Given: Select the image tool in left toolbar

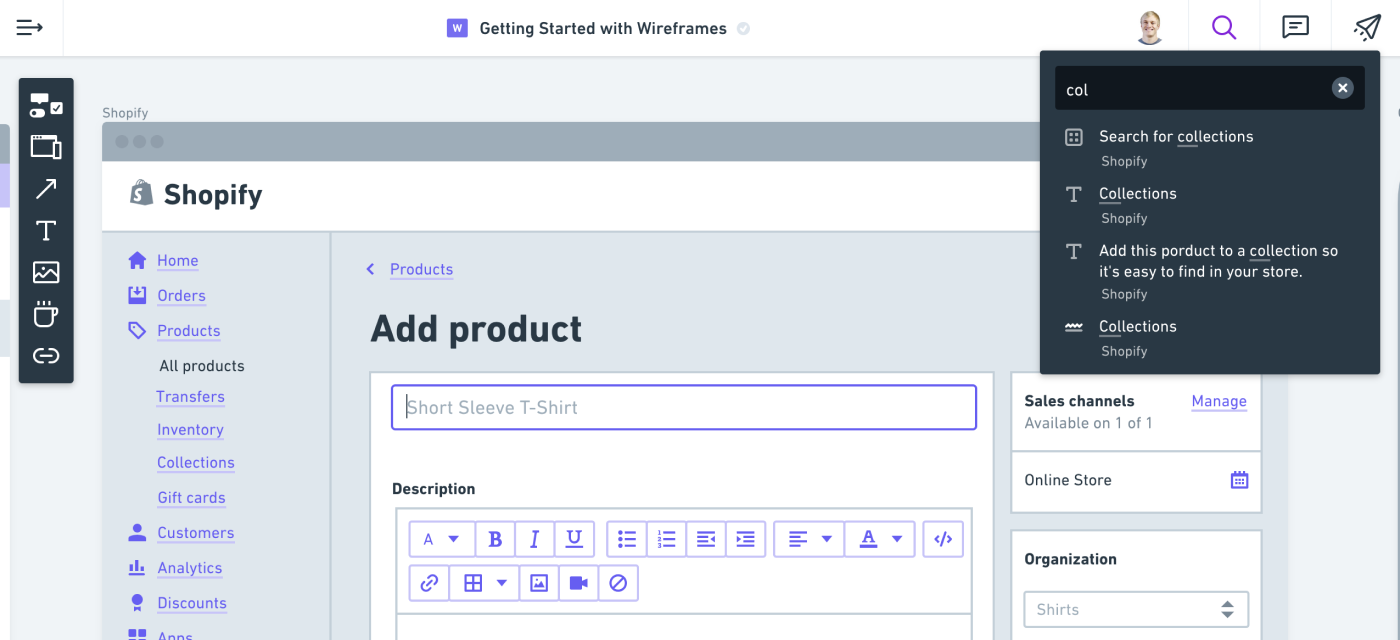Looking at the screenshot, I should coord(46,272).
